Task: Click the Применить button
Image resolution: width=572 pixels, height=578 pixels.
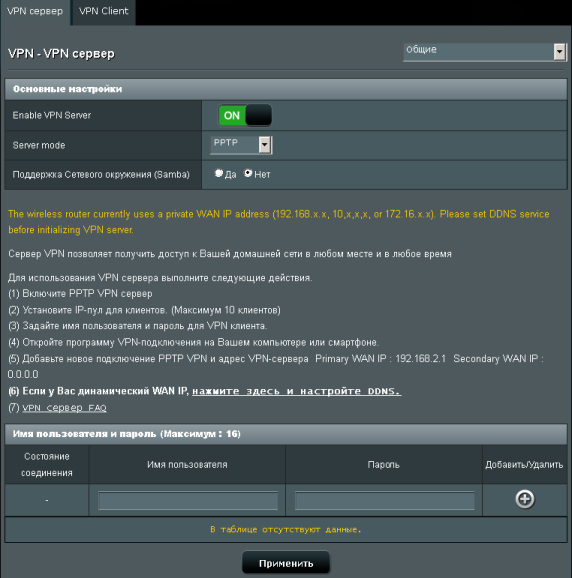Action: click(286, 563)
